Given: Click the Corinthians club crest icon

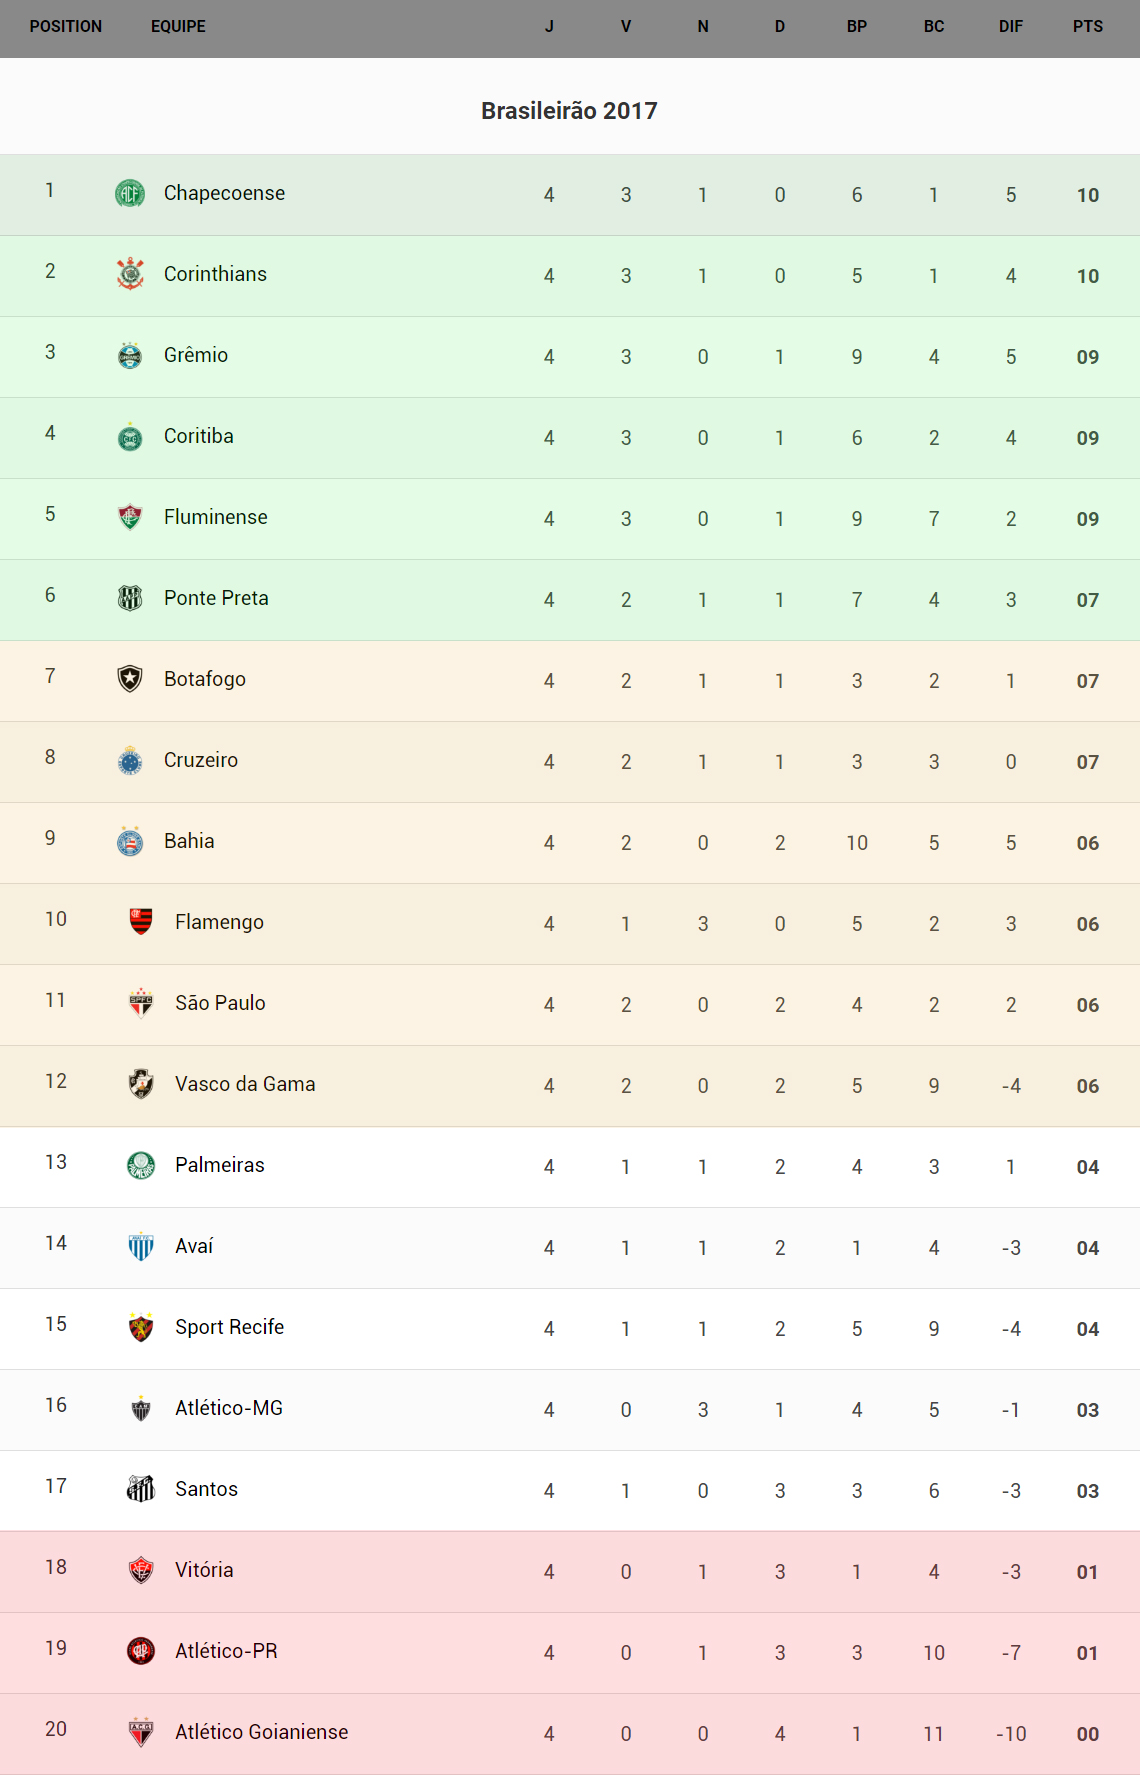Looking at the screenshot, I should tap(130, 274).
